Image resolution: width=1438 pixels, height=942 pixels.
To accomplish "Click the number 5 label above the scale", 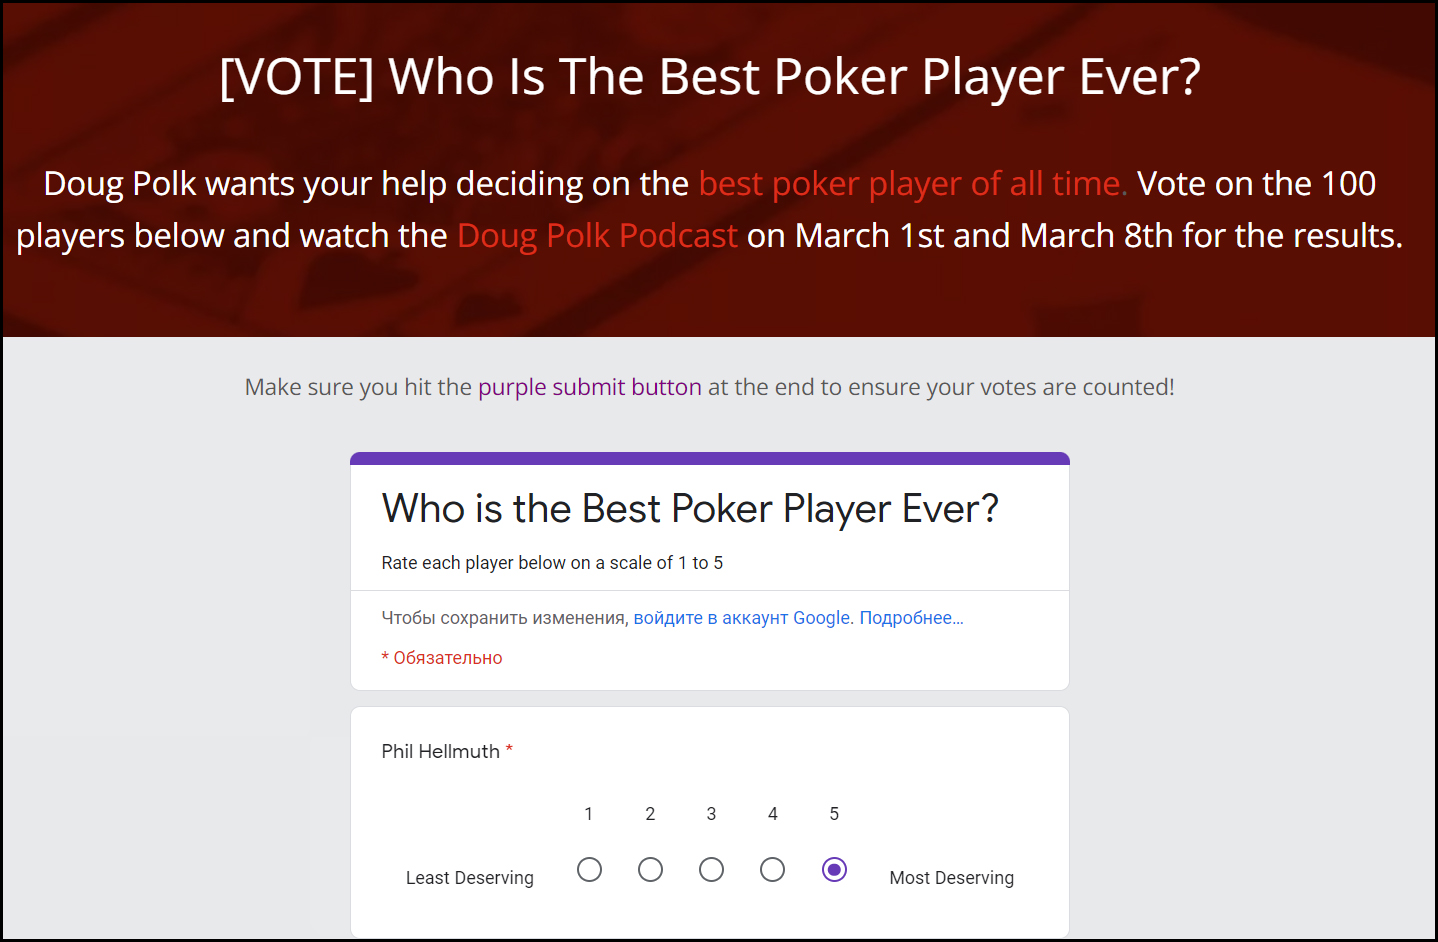I will coord(834,814).
